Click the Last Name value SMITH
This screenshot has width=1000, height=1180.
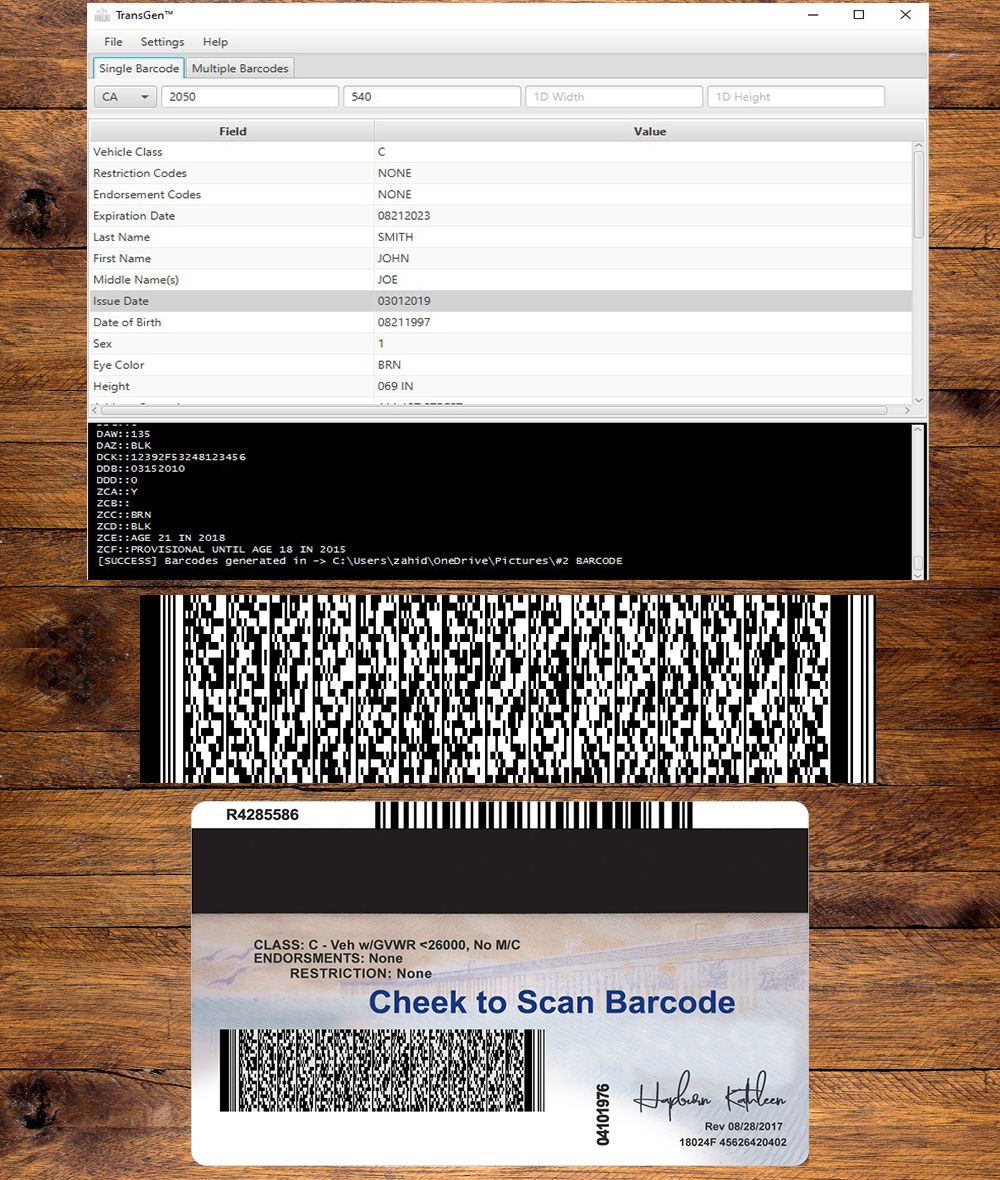pyautogui.click(x=395, y=237)
